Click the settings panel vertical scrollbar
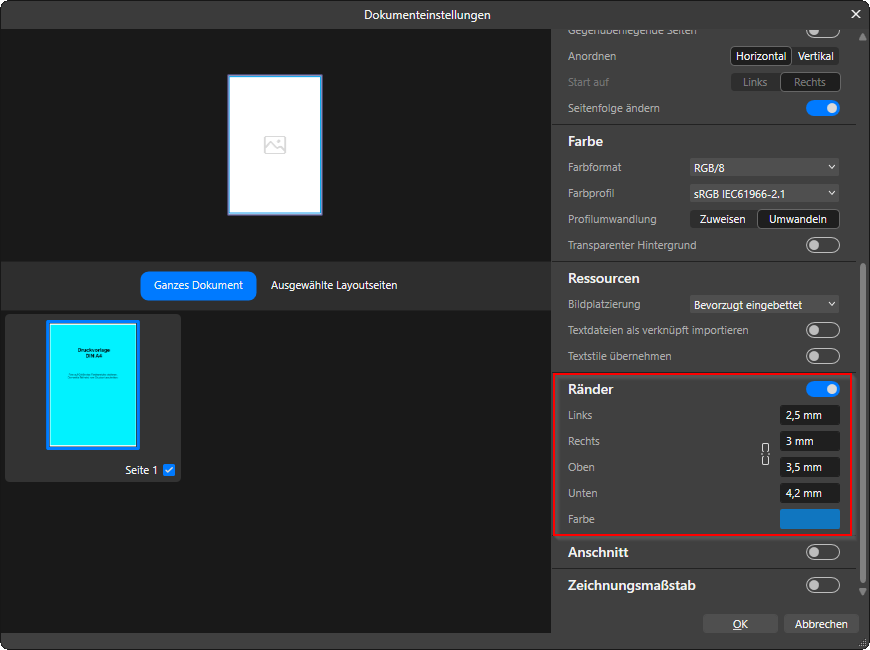 pyautogui.click(x=862, y=422)
